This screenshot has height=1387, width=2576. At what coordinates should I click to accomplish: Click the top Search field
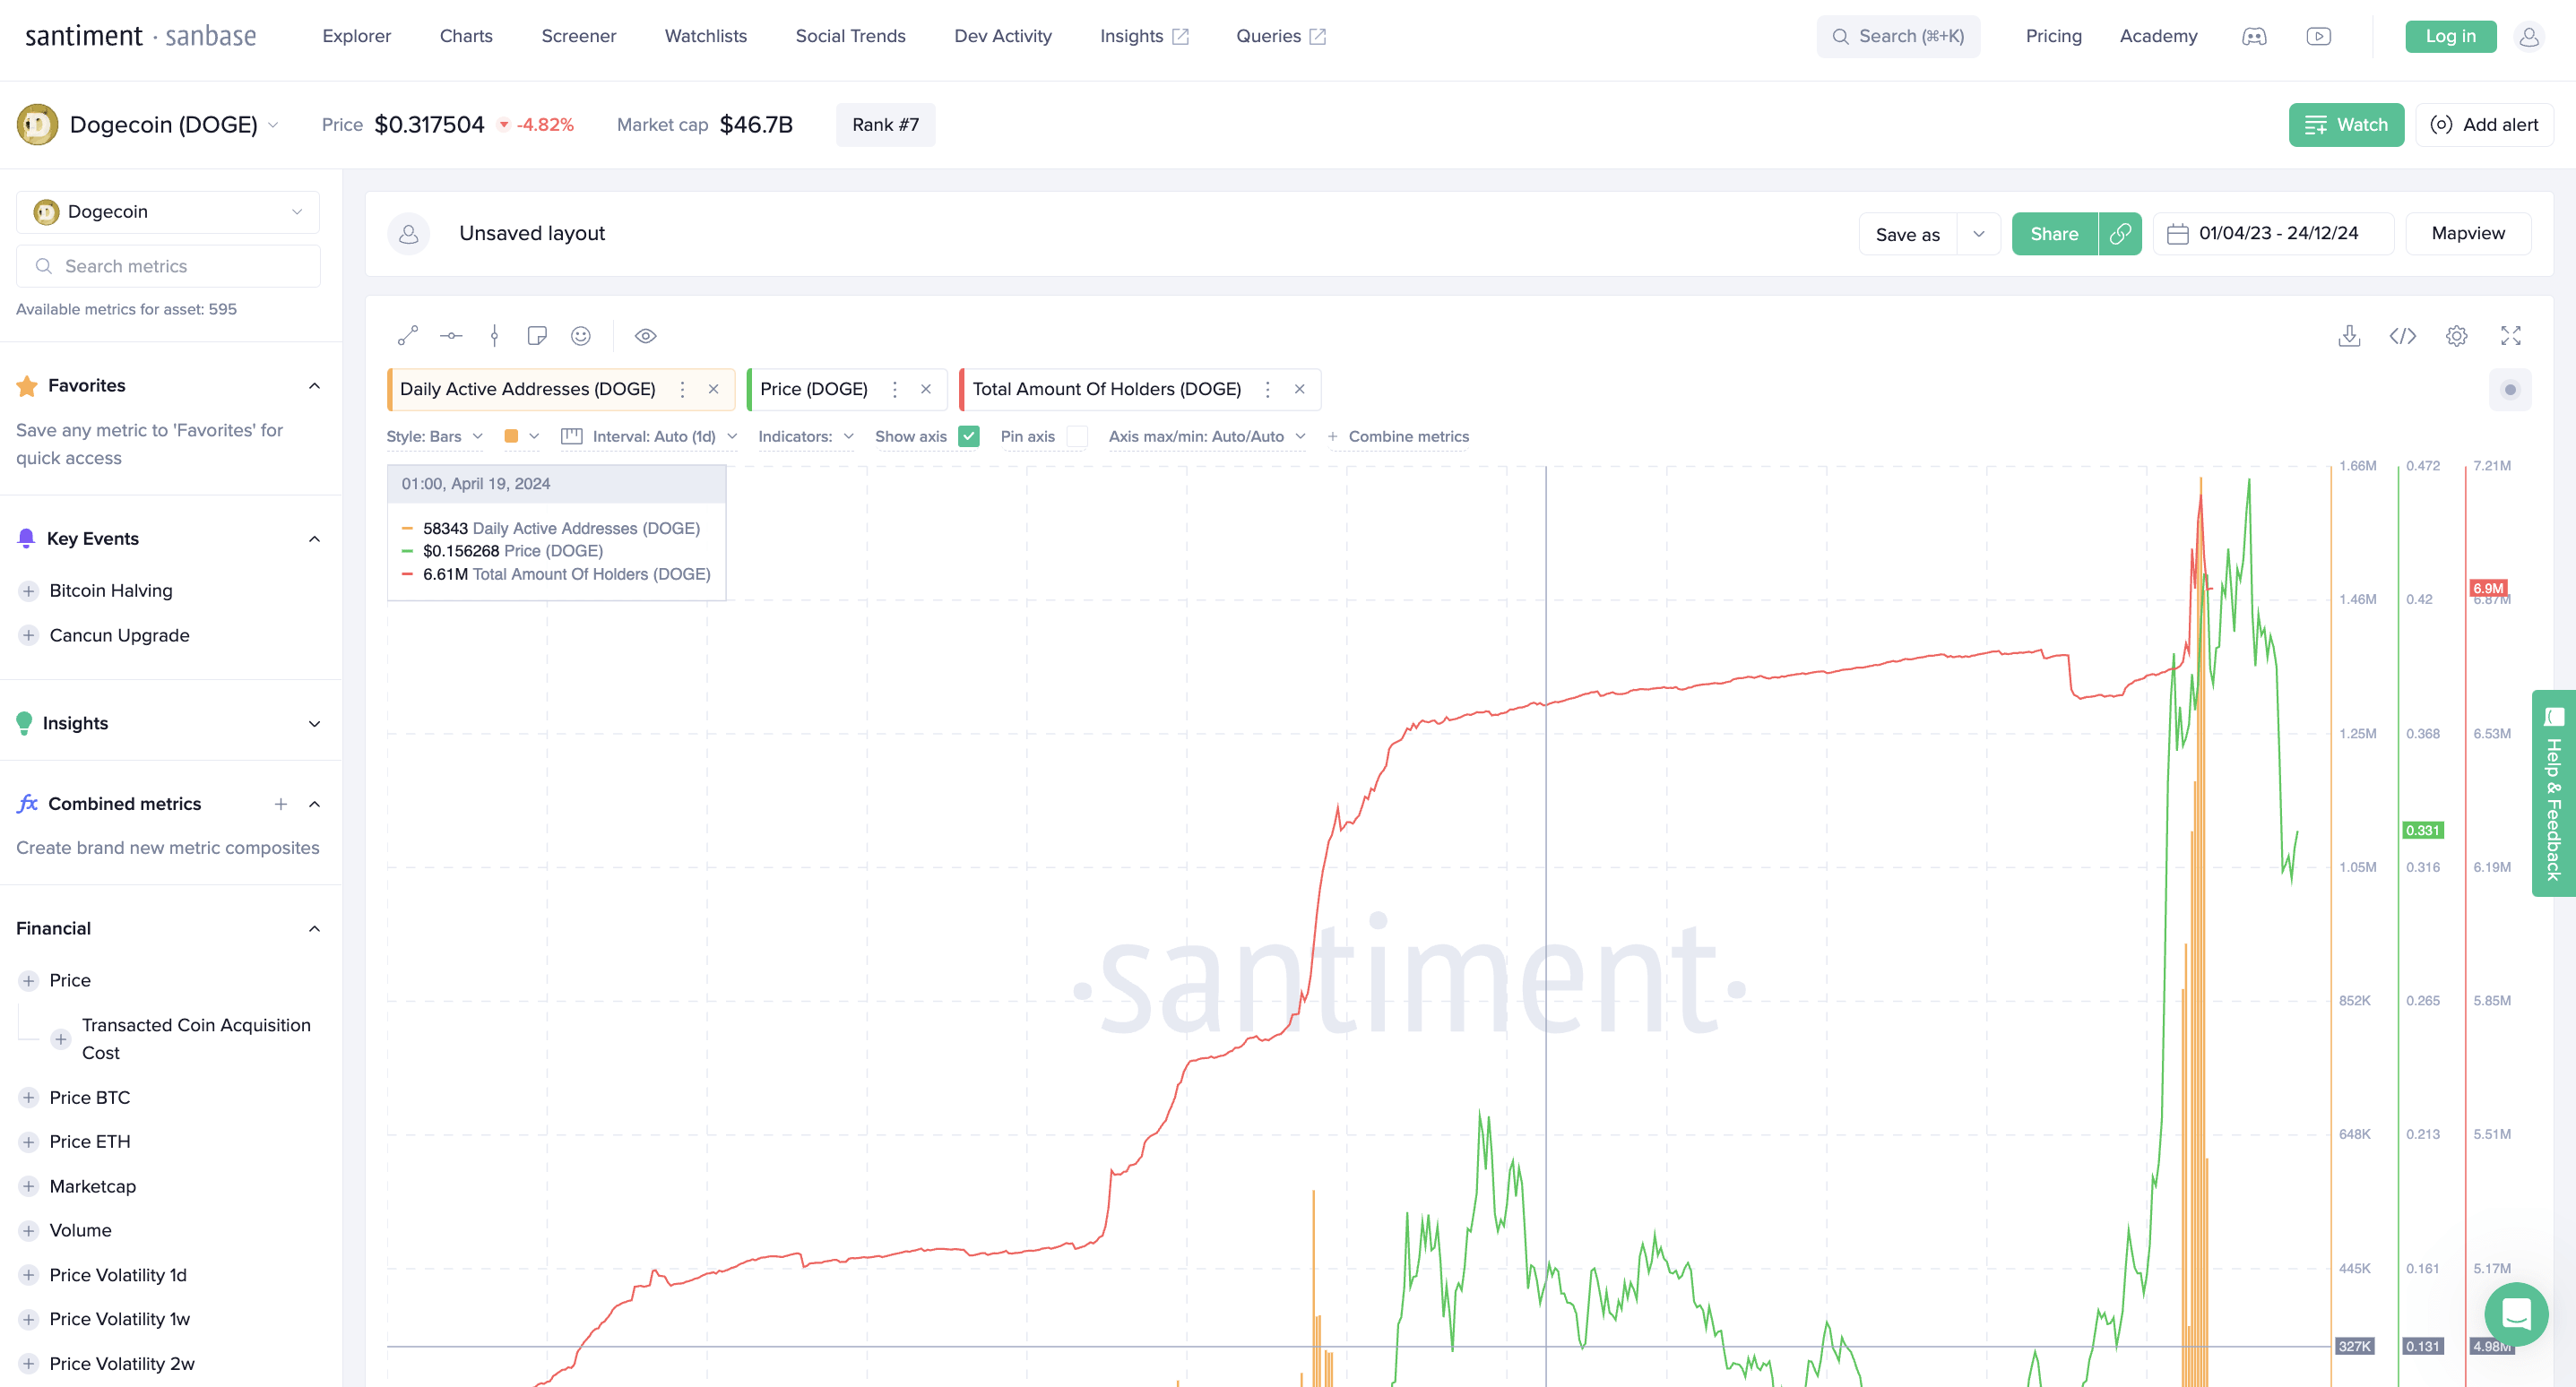[x=1898, y=36]
